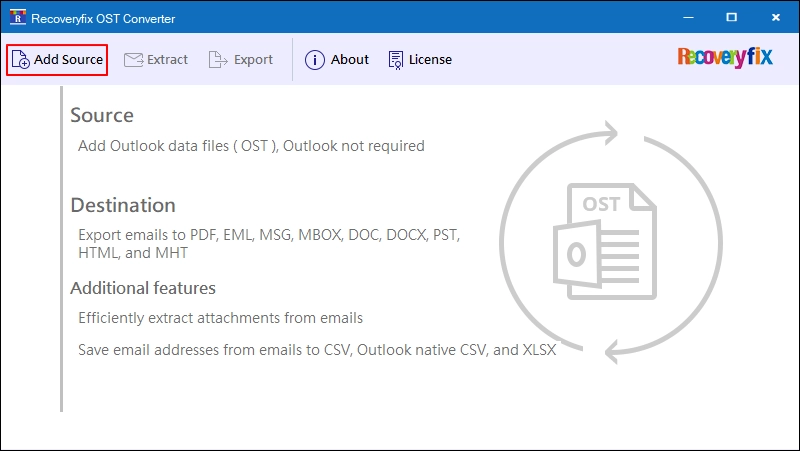The image size is (800, 451).
Task: Click the Add Source file icon
Action: click(20, 60)
